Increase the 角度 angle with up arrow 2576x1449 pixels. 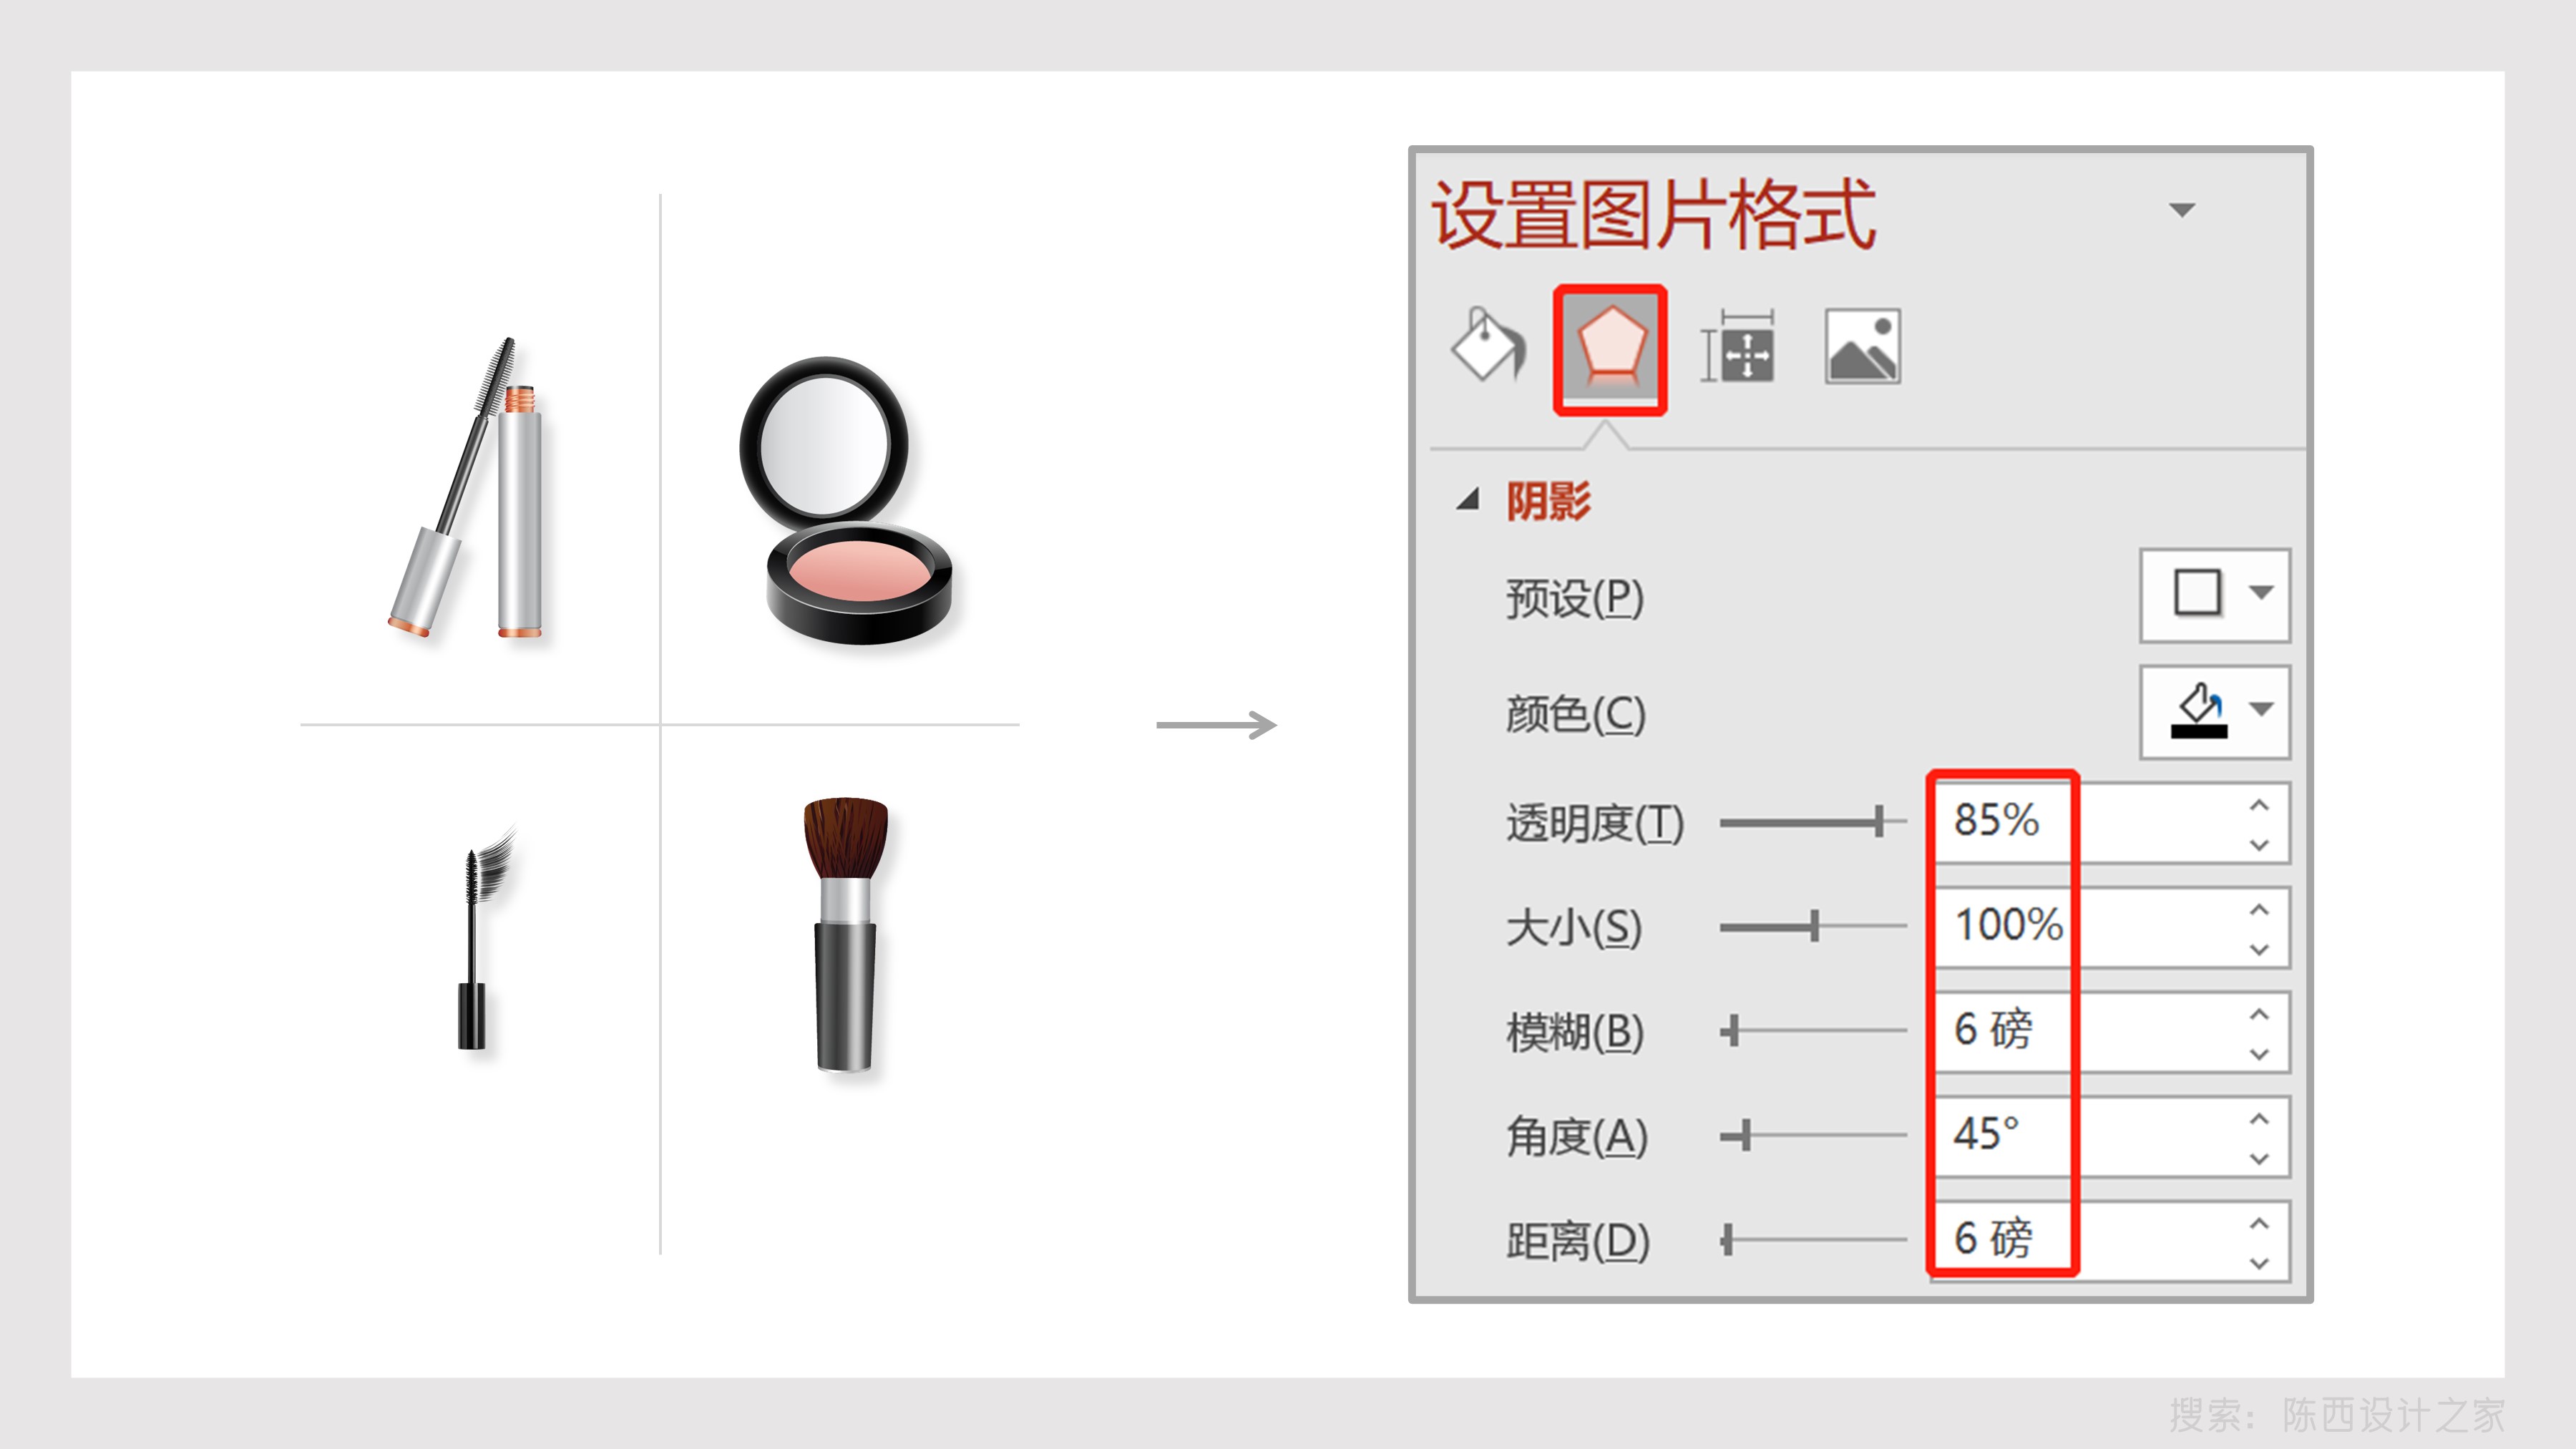[2259, 1118]
